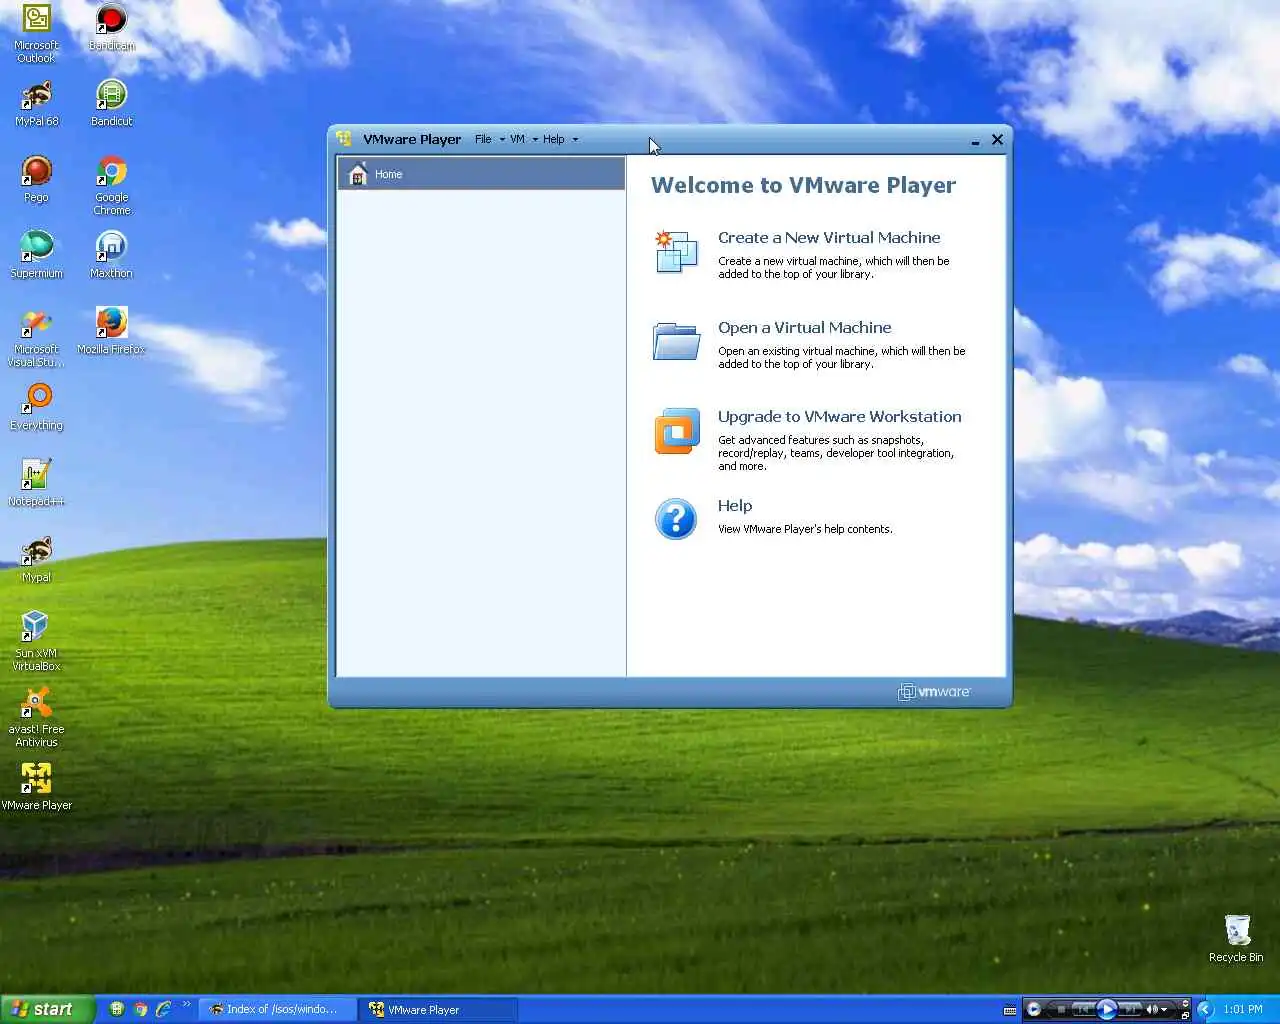The width and height of the screenshot is (1280, 1024).
Task: Click the Create a New Virtual Machine icon
Action: 676,252
